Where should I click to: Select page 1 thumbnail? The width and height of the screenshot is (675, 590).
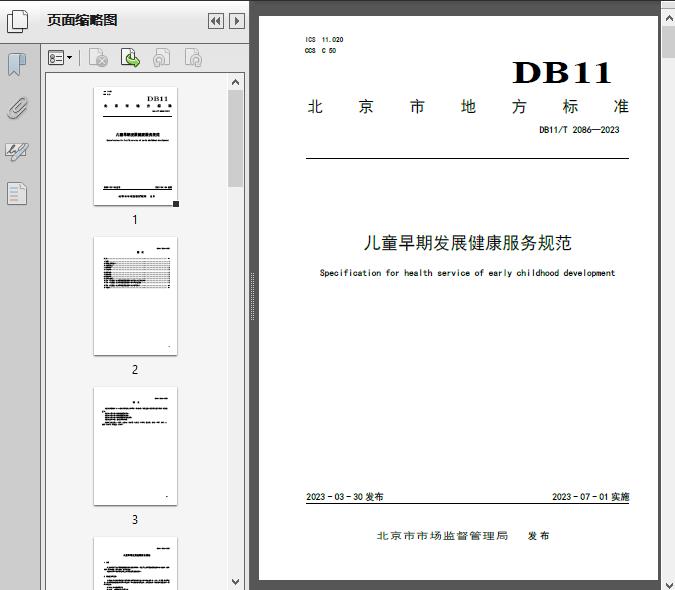(x=135, y=146)
